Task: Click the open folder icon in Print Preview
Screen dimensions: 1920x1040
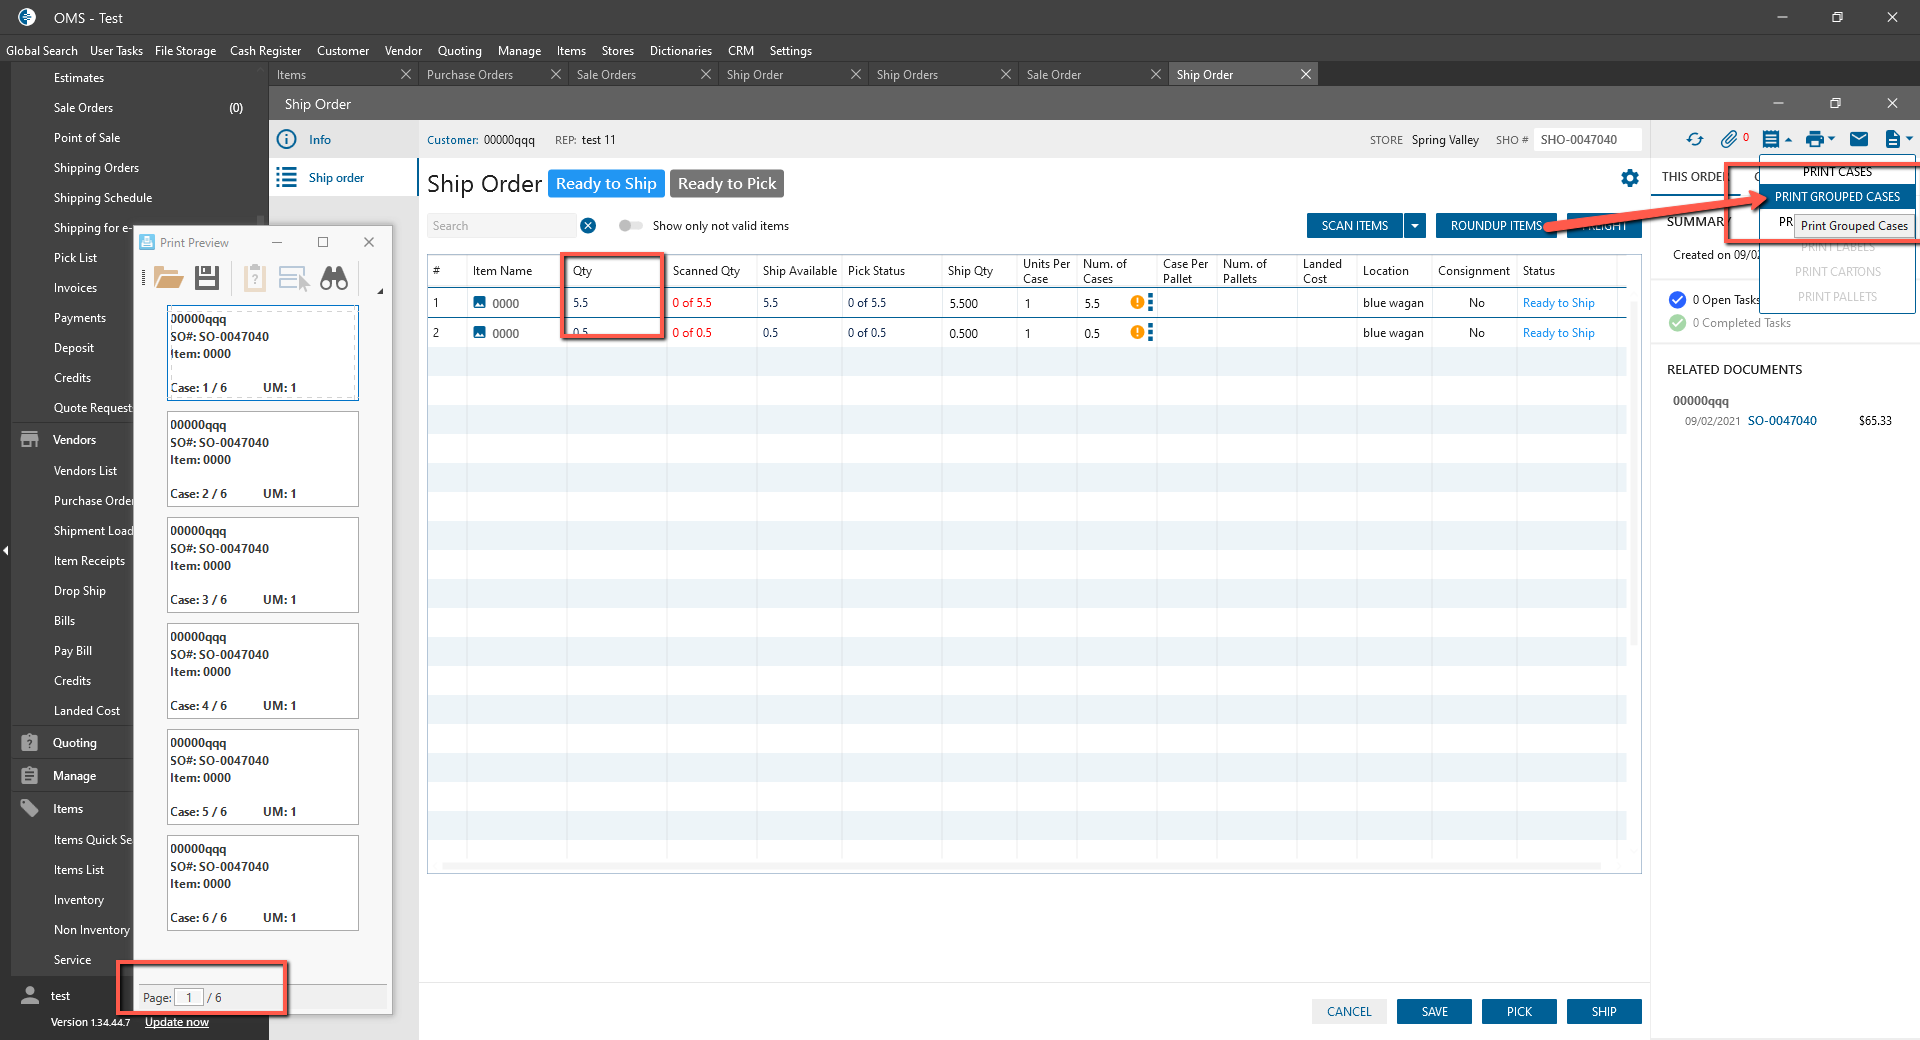Action: 168,278
